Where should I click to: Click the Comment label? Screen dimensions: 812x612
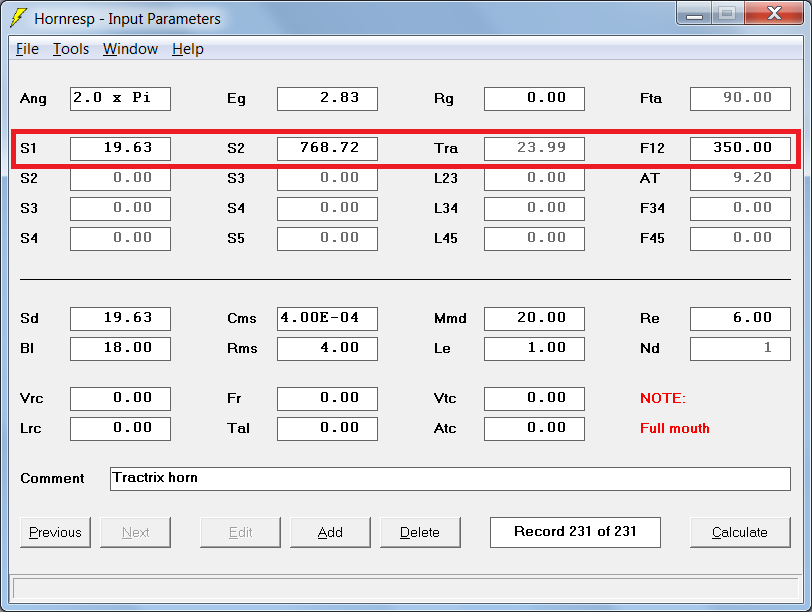[x=52, y=478]
